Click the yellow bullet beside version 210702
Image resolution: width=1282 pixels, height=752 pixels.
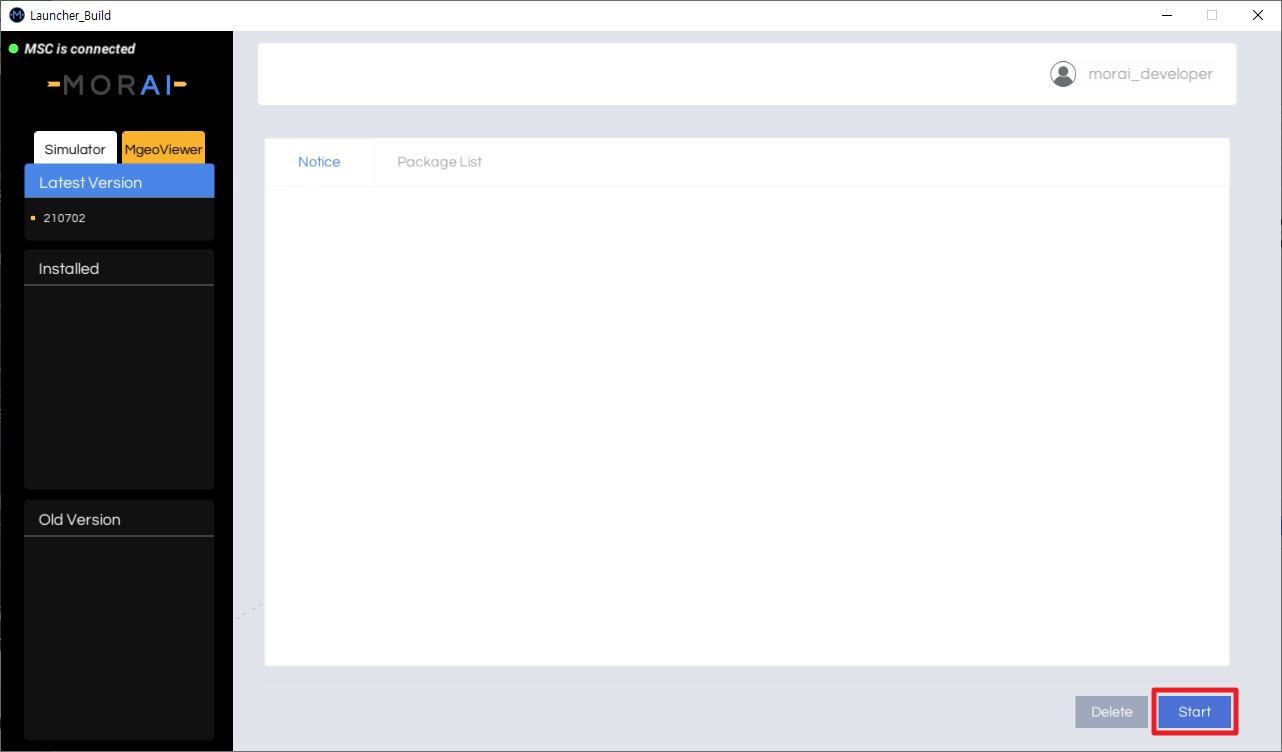click(33, 218)
